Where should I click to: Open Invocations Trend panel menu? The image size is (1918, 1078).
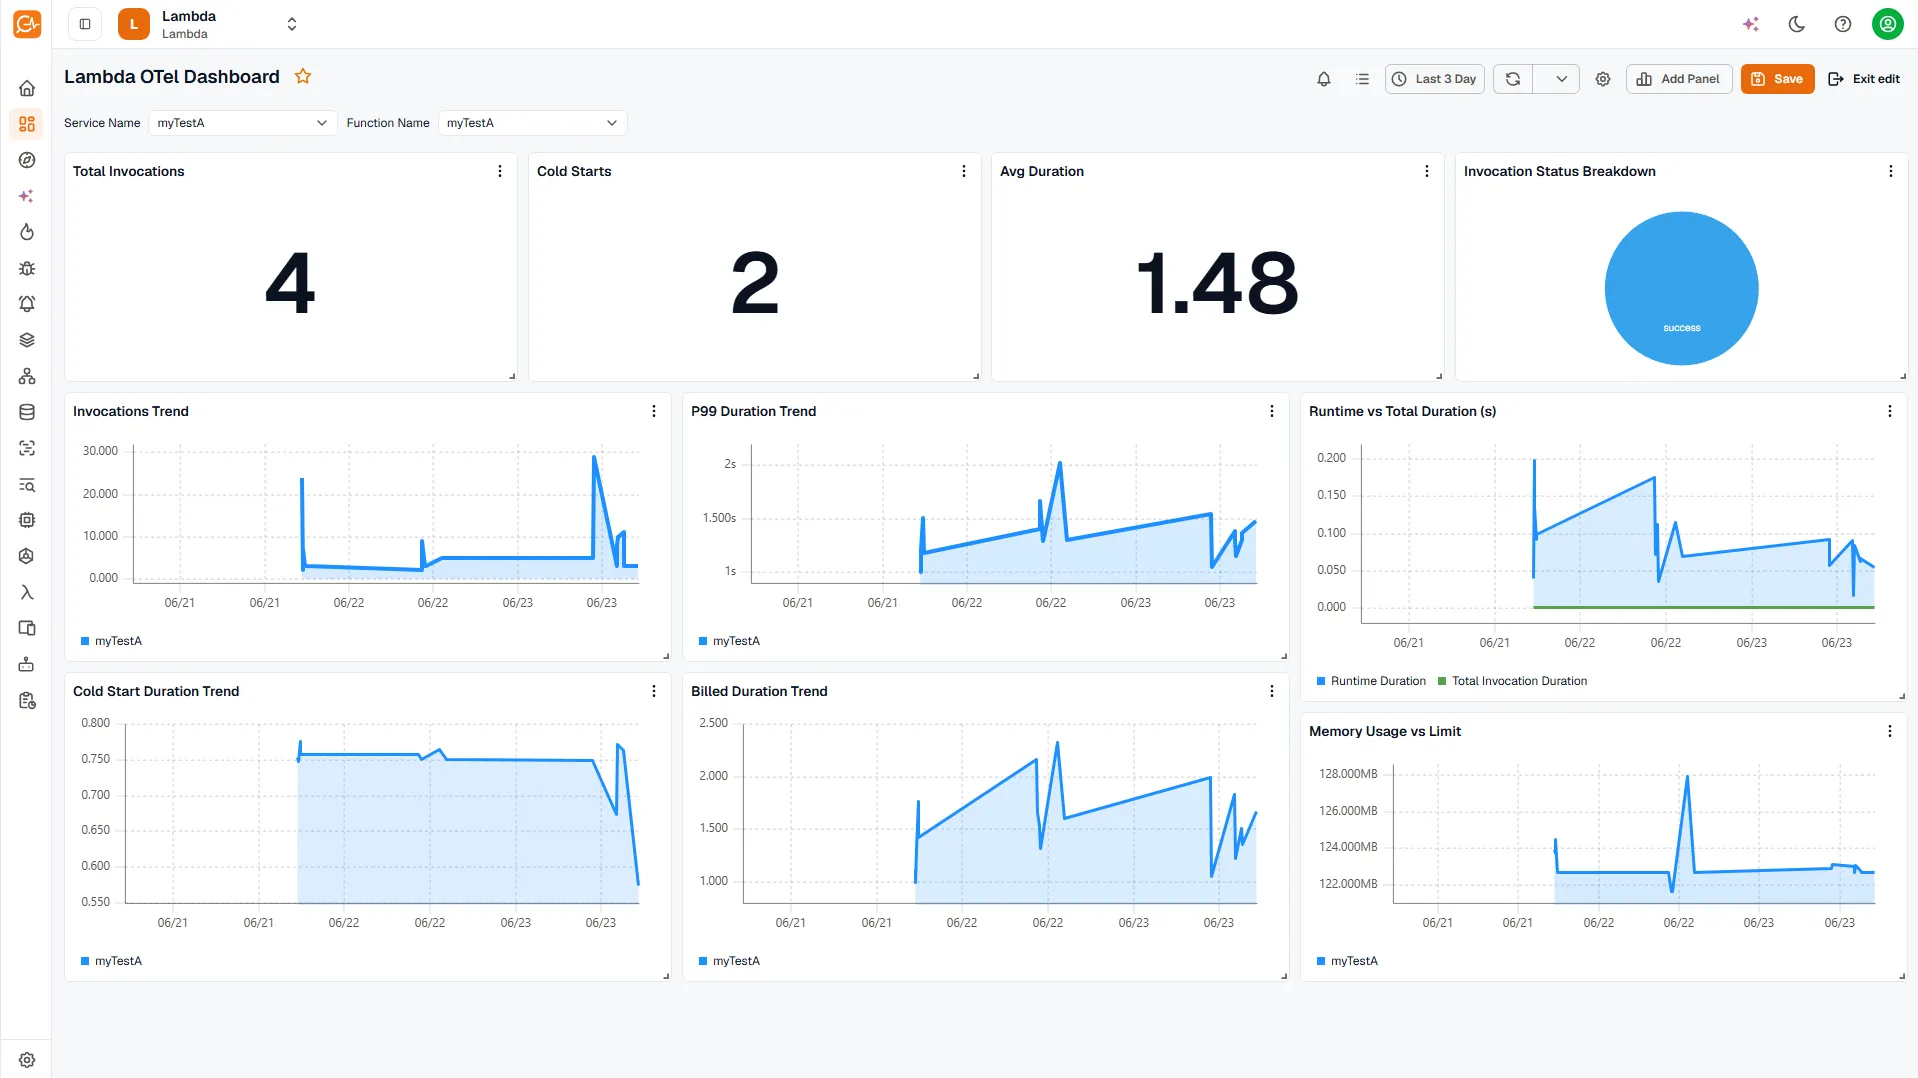(x=654, y=411)
